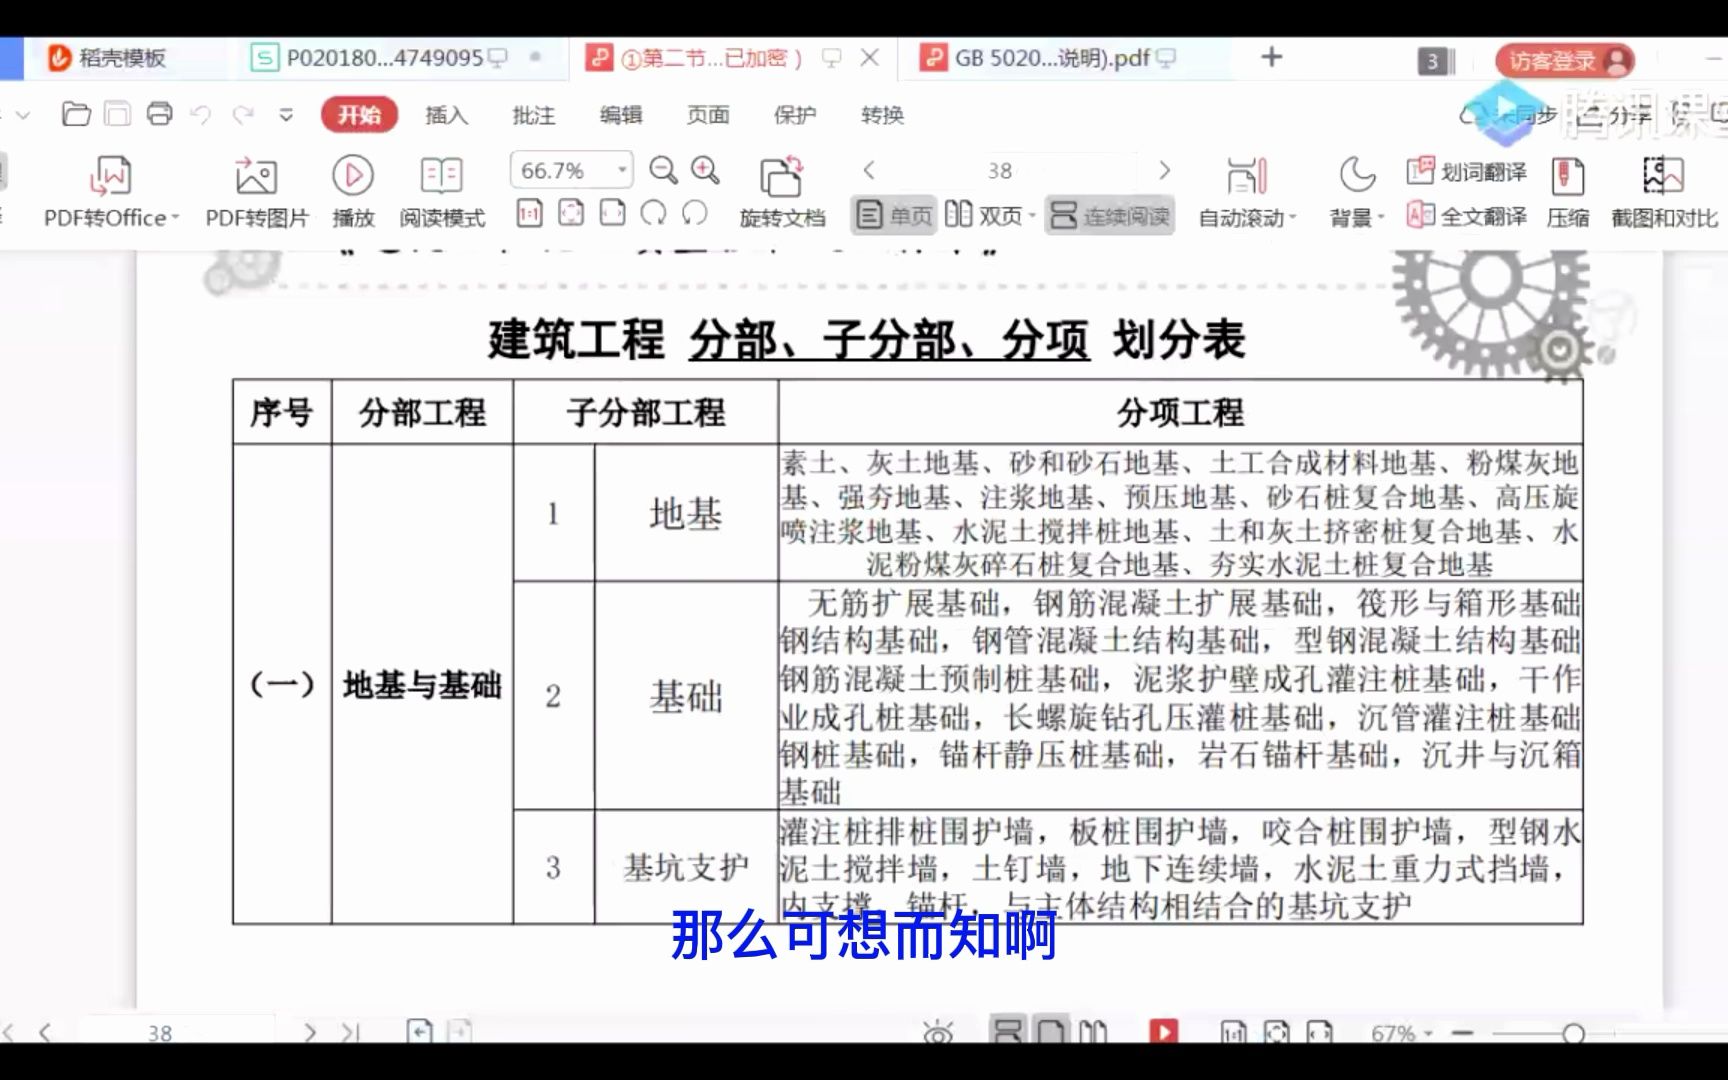
Task: Toggle 双页 two-page view mode
Action: [991, 213]
